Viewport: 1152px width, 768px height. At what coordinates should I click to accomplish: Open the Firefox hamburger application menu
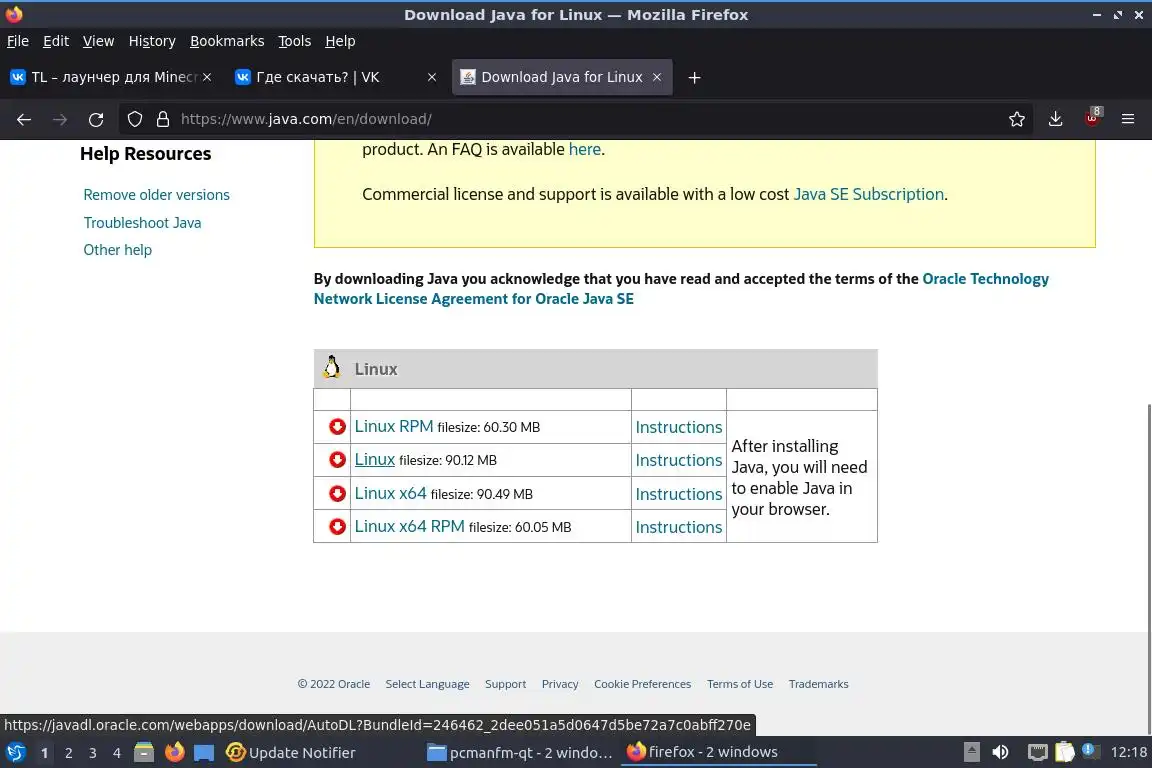pos(1128,119)
